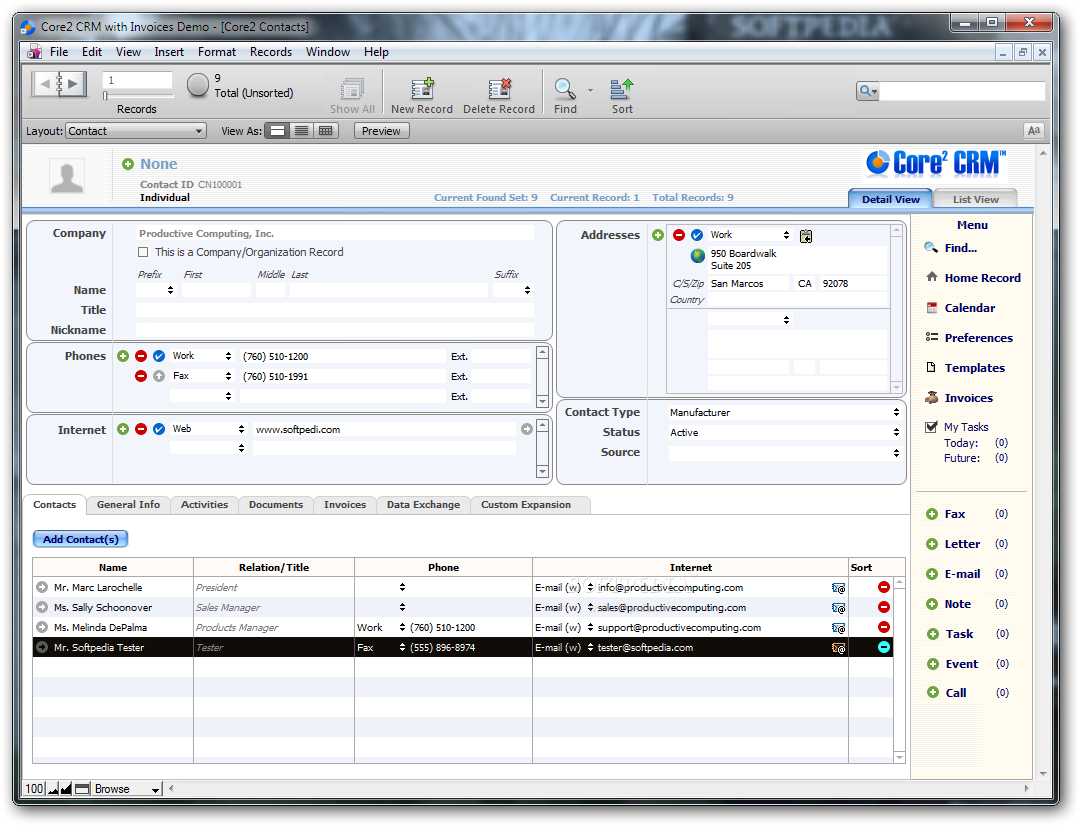Create new Letter with green plus
Screen dimensions: 1080x826
(x=932, y=544)
